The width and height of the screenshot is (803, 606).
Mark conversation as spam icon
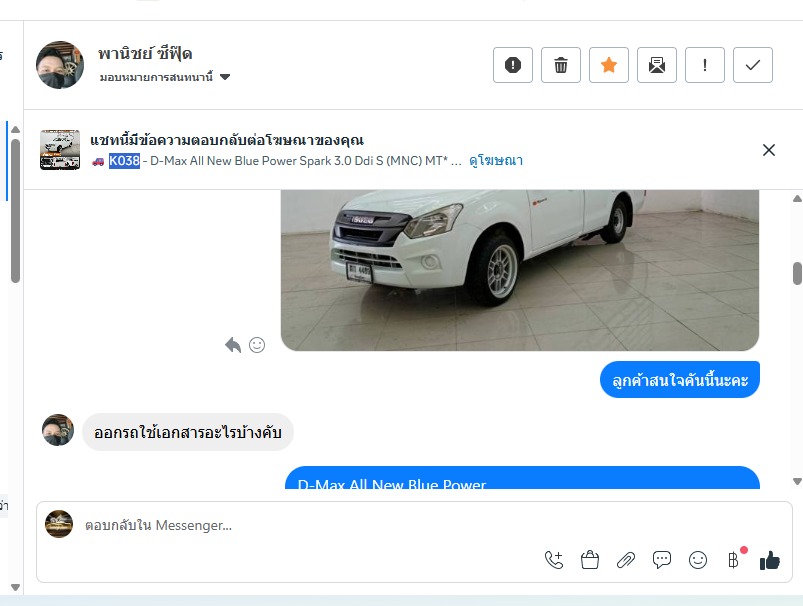[x=513, y=65]
